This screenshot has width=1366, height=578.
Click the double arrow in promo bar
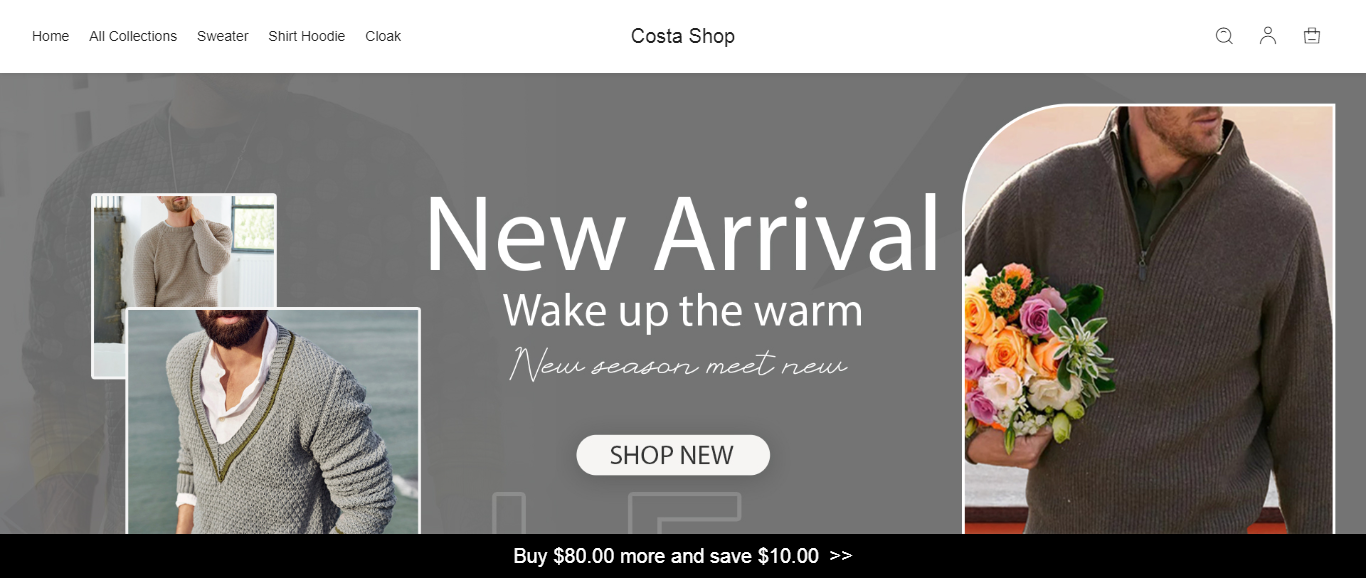(841, 556)
